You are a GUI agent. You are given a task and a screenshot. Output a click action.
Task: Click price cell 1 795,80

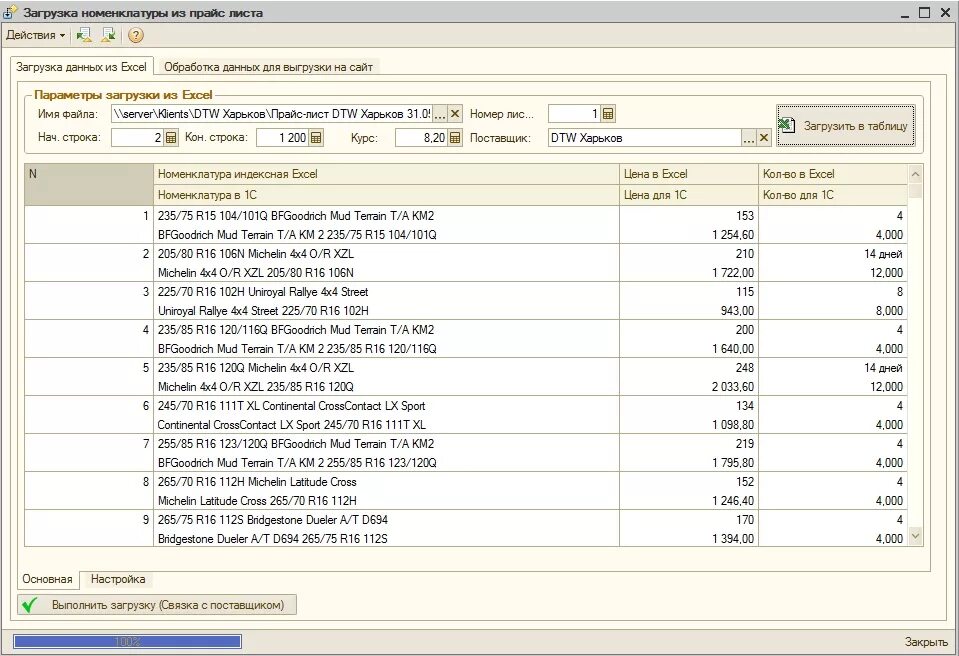tap(689, 463)
